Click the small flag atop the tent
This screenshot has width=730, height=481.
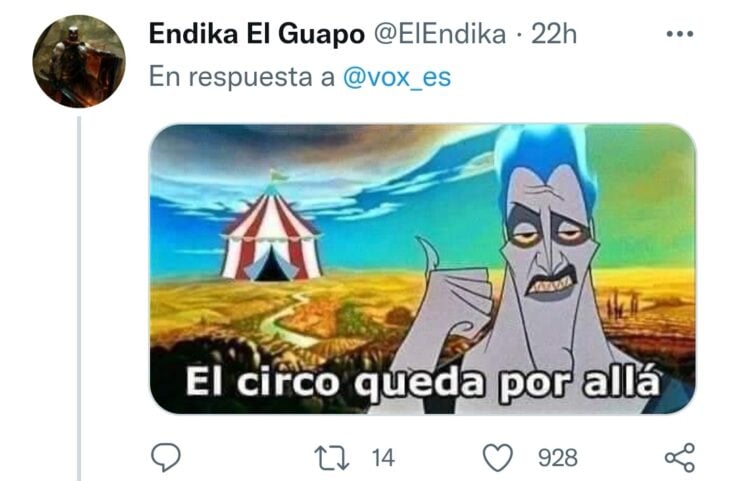pos(278,176)
